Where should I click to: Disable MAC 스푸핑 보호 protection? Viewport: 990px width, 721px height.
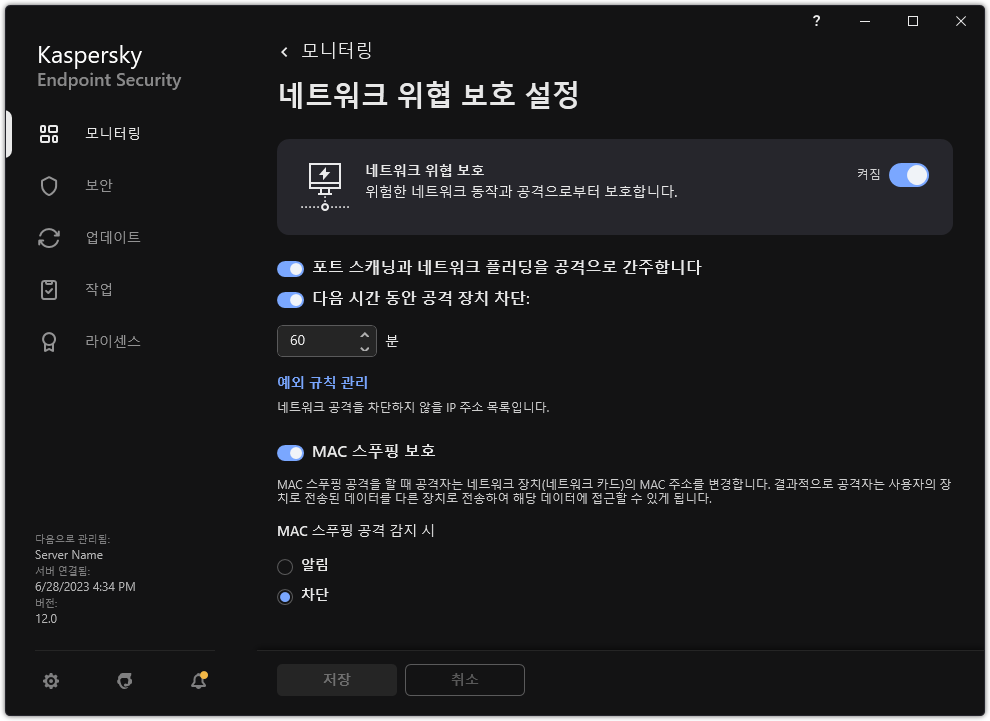click(x=290, y=452)
